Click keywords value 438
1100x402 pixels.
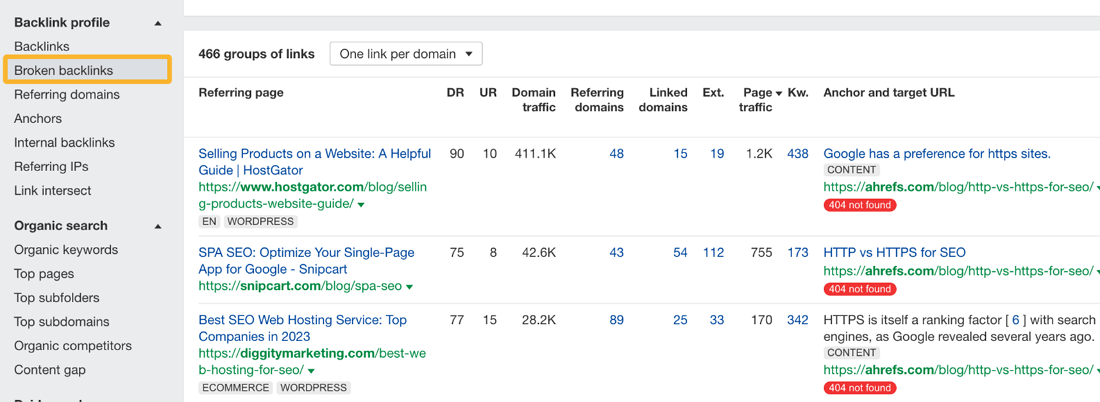coord(798,154)
